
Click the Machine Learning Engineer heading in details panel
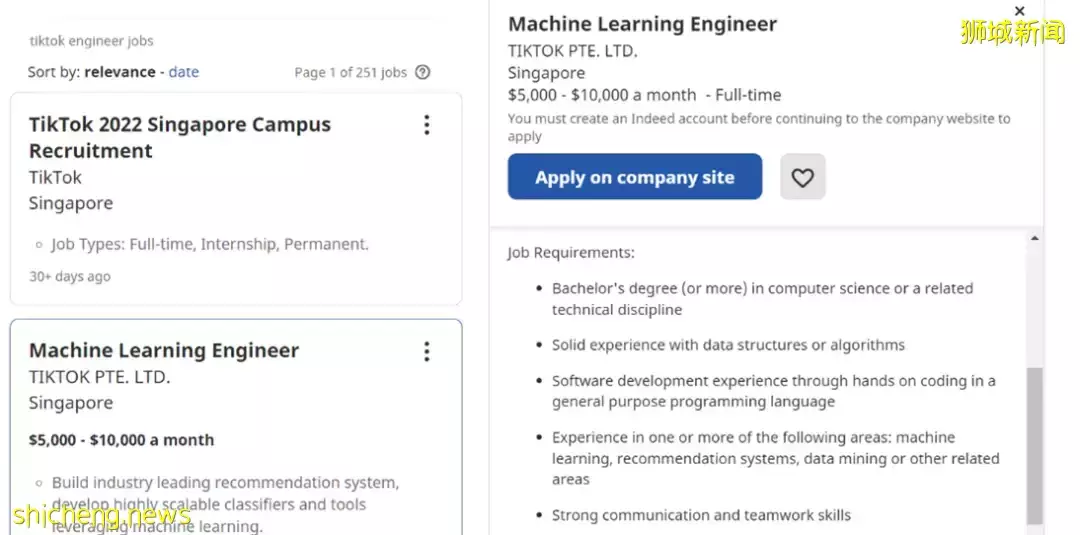(642, 24)
